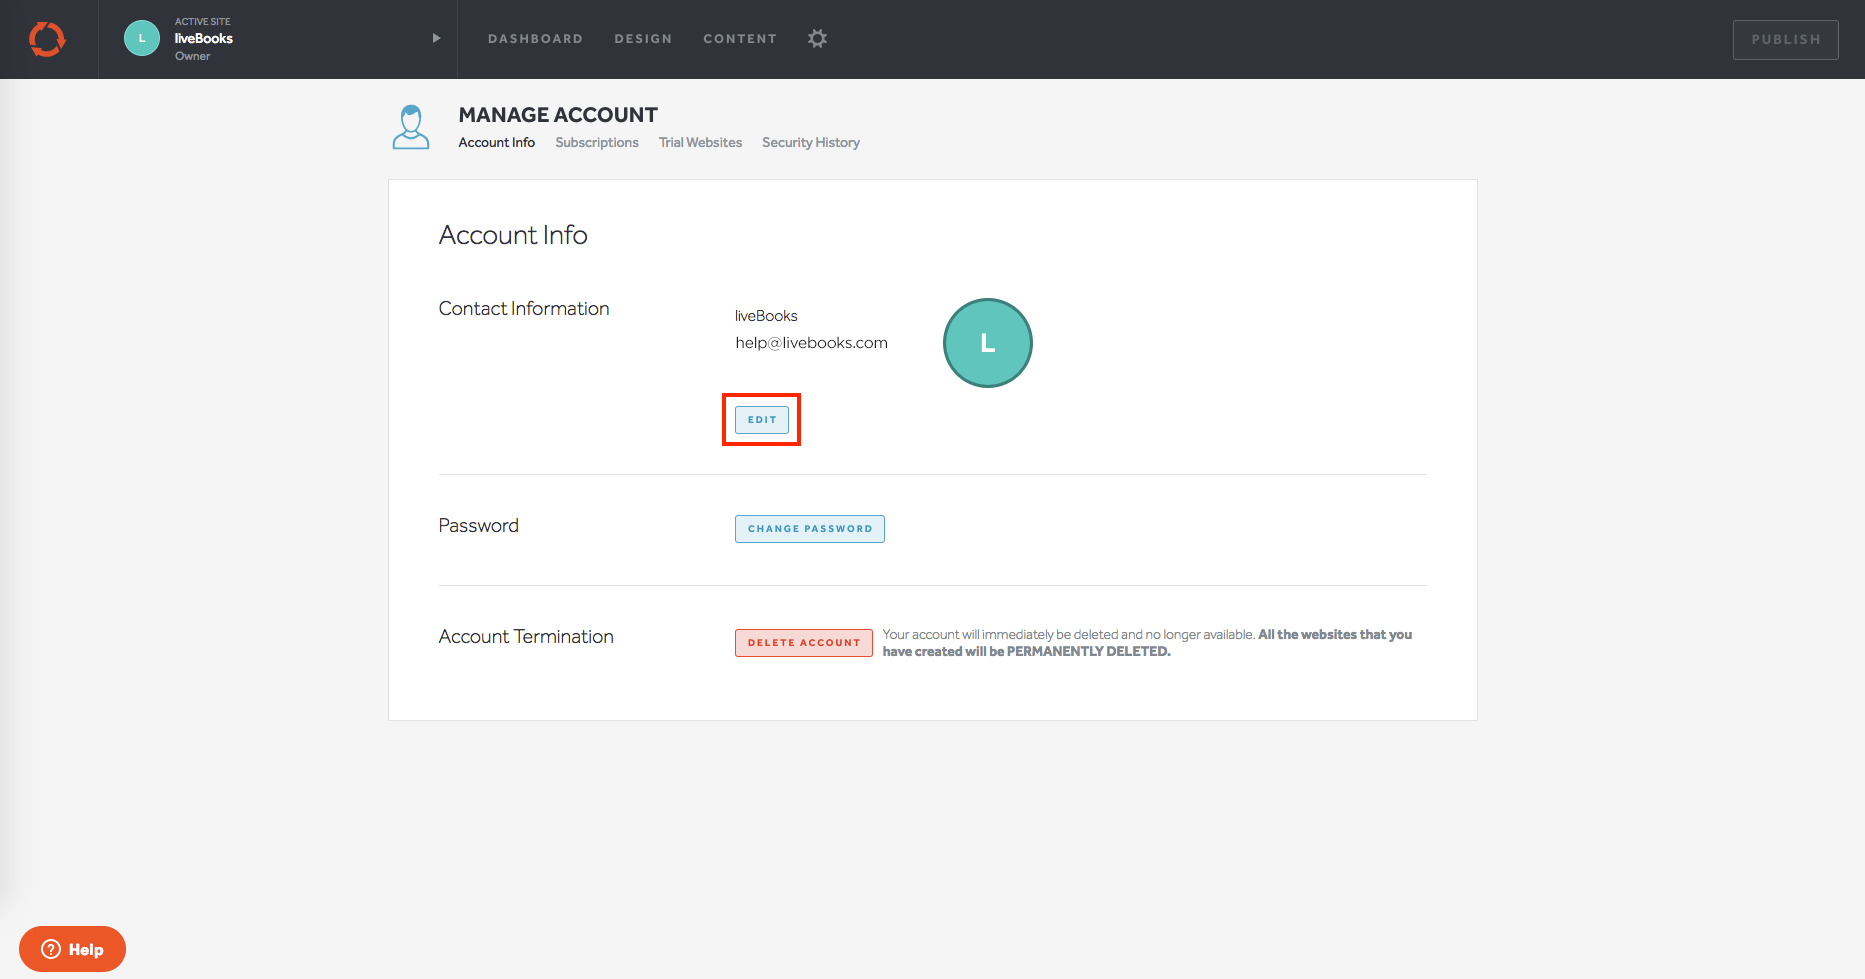Click the liveBooks orange logo icon
The image size is (1865, 979).
tap(47, 39)
